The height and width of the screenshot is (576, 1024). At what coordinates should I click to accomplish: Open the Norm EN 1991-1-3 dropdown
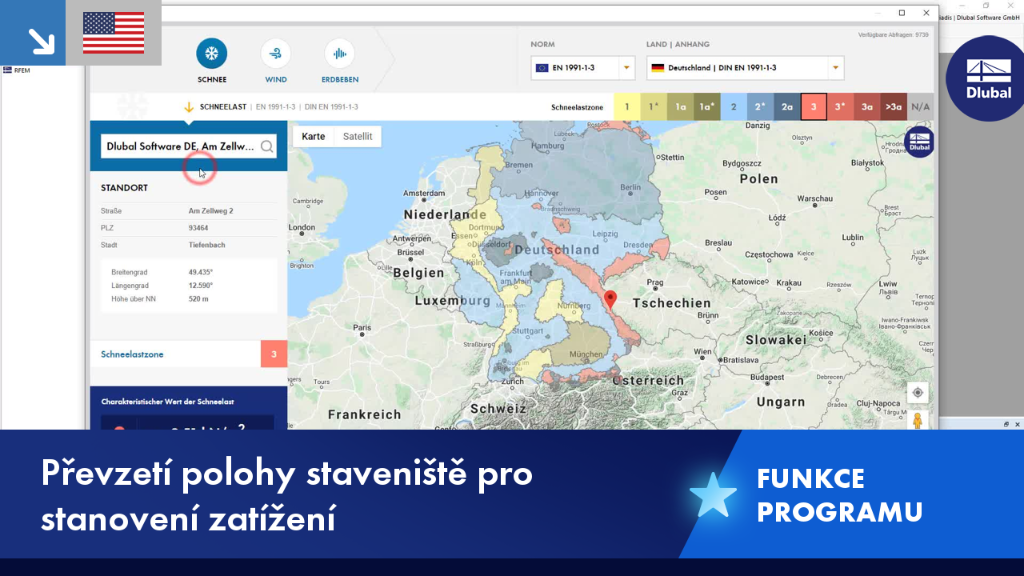click(583, 68)
